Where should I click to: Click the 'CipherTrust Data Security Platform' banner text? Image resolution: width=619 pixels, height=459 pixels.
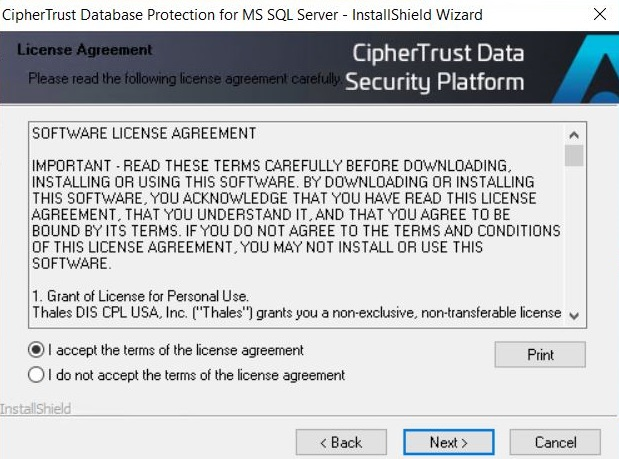434,67
